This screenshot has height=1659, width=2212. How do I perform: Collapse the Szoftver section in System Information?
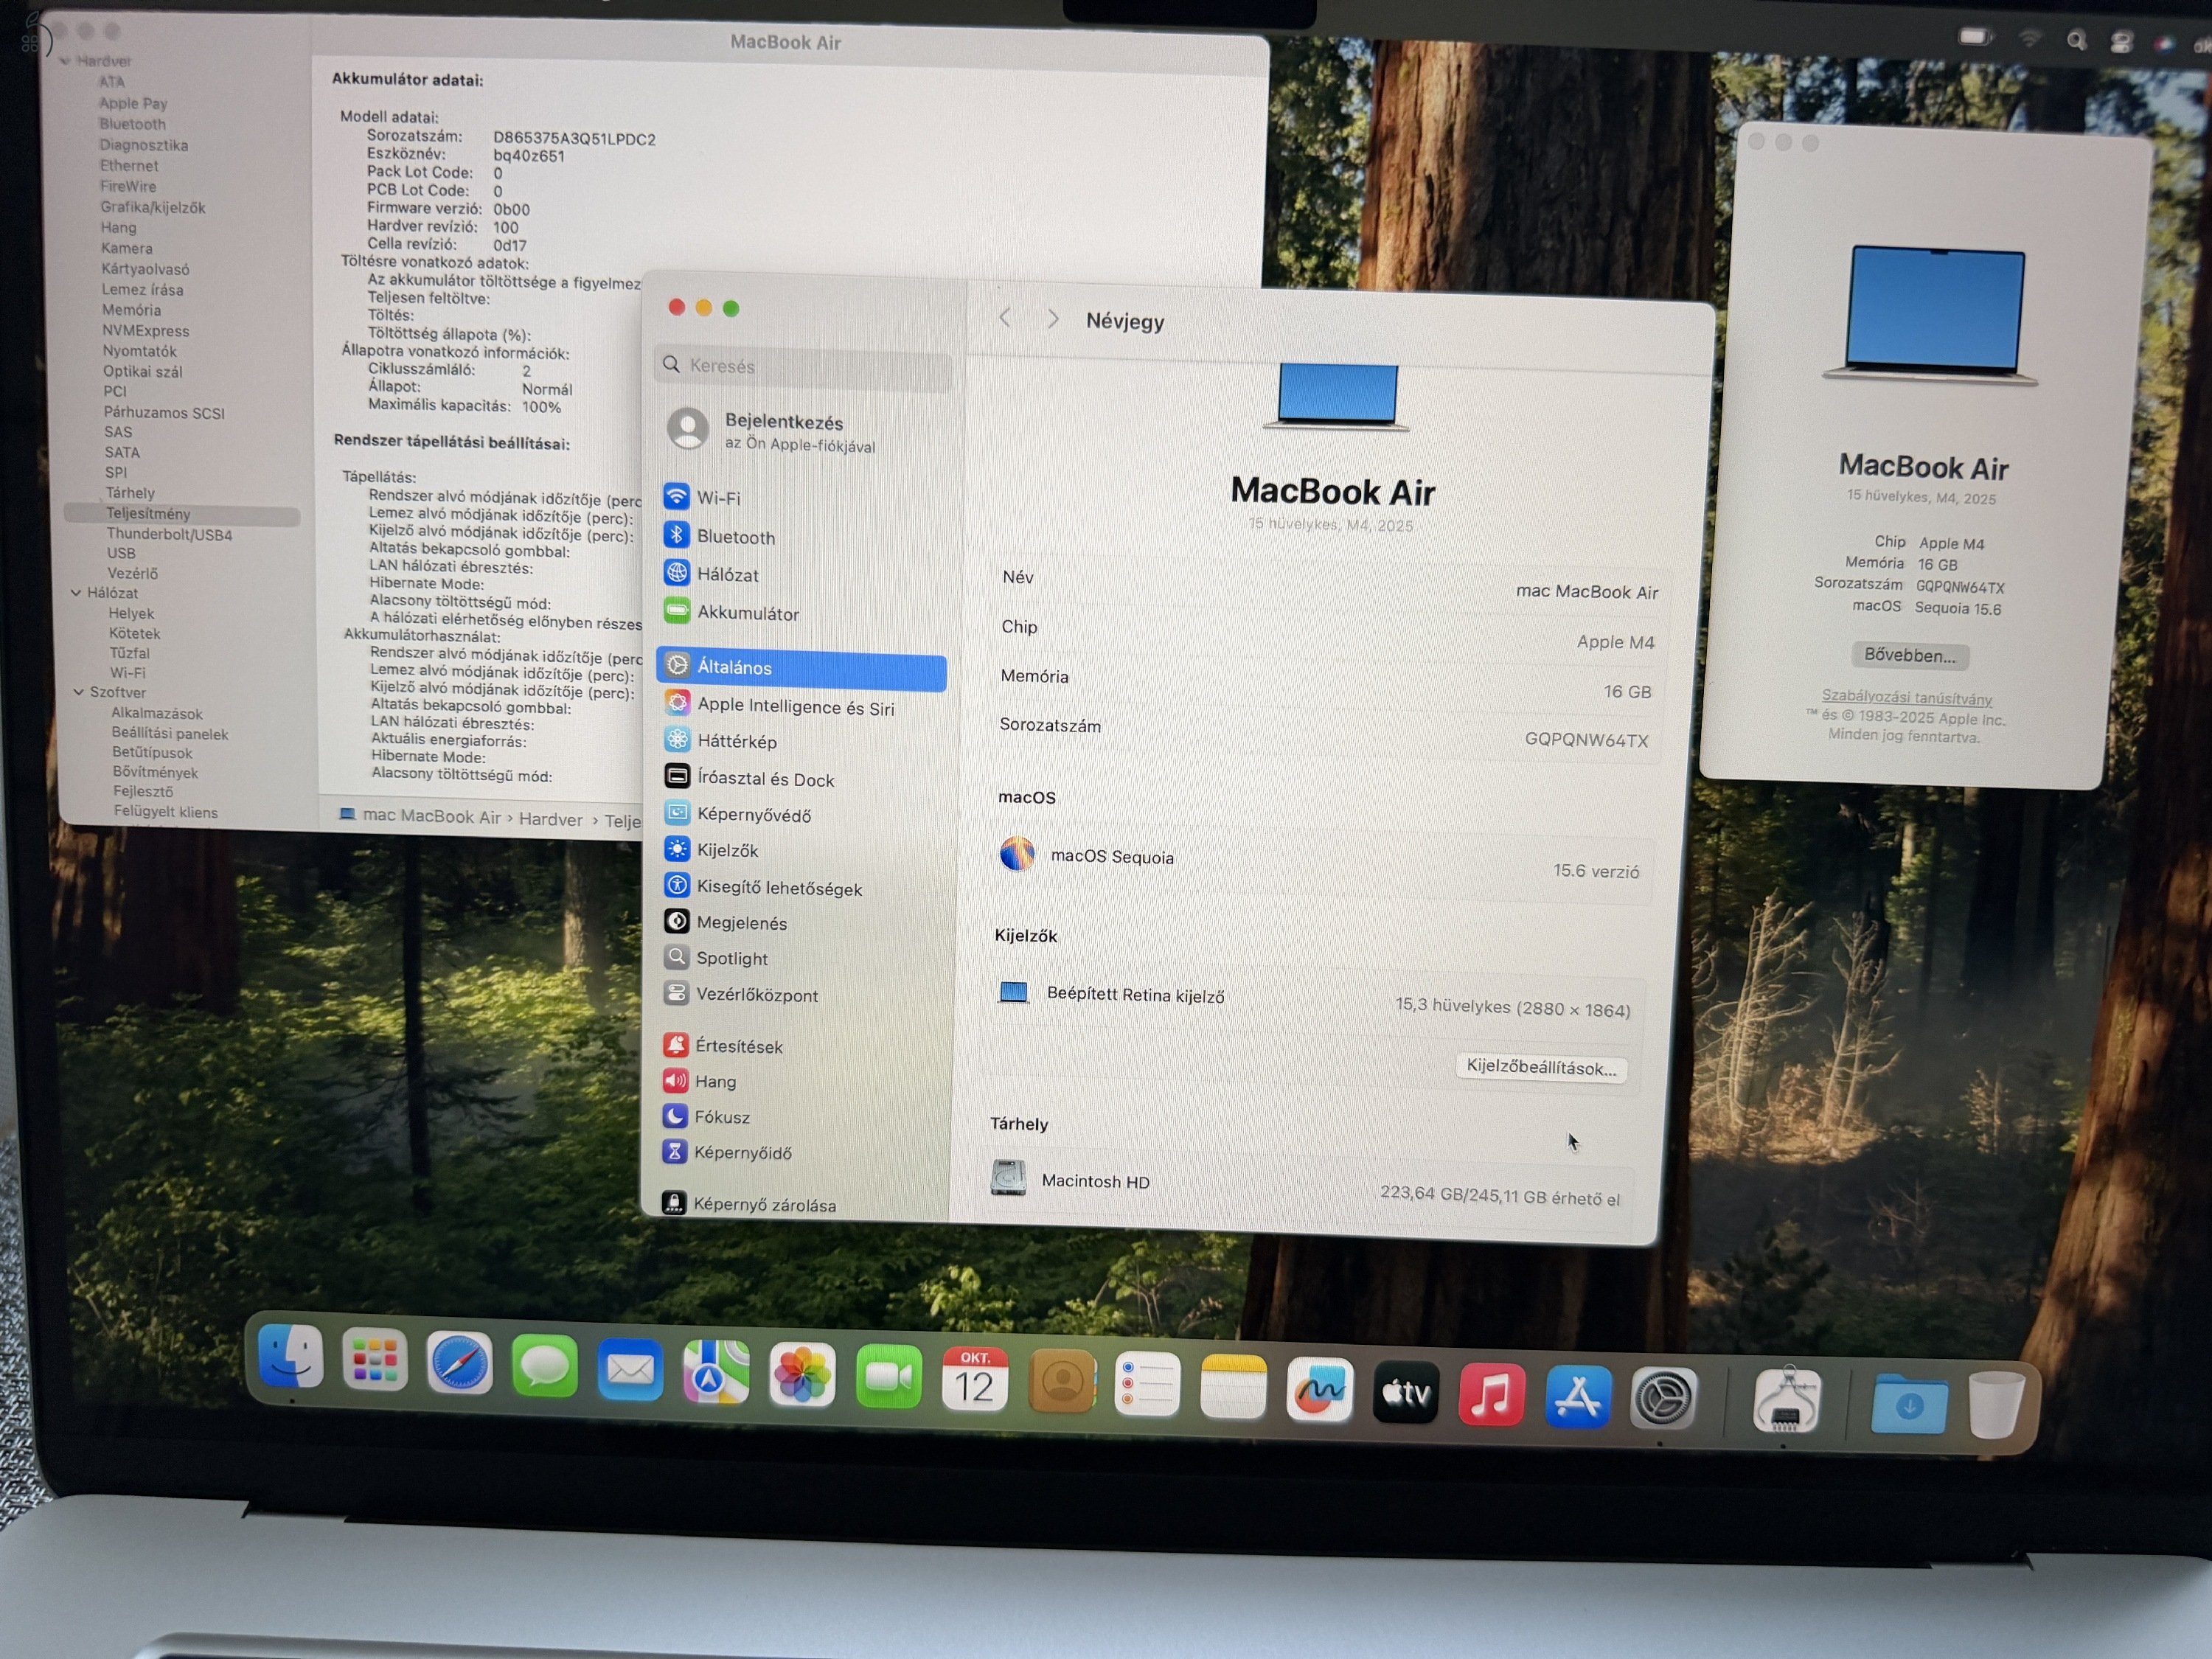79,692
